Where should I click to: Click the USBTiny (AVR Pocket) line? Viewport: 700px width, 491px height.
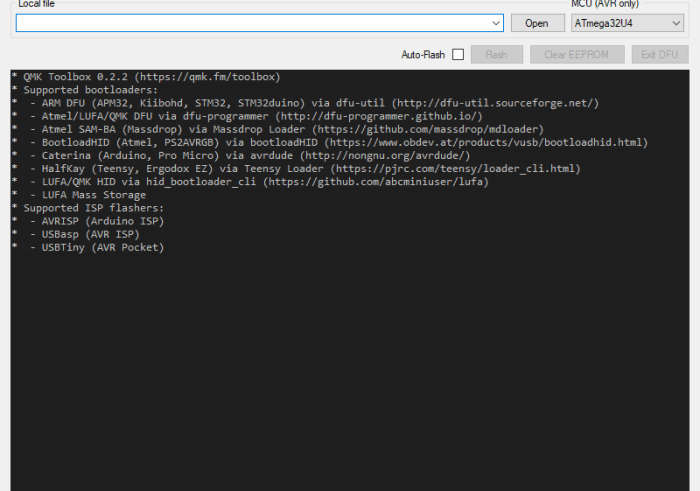coord(88,248)
